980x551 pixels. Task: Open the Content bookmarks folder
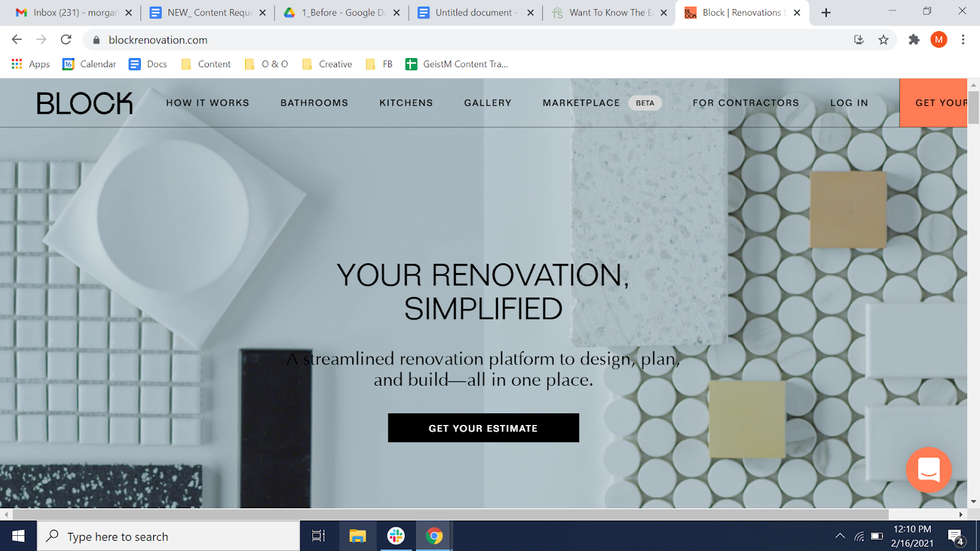[x=206, y=64]
